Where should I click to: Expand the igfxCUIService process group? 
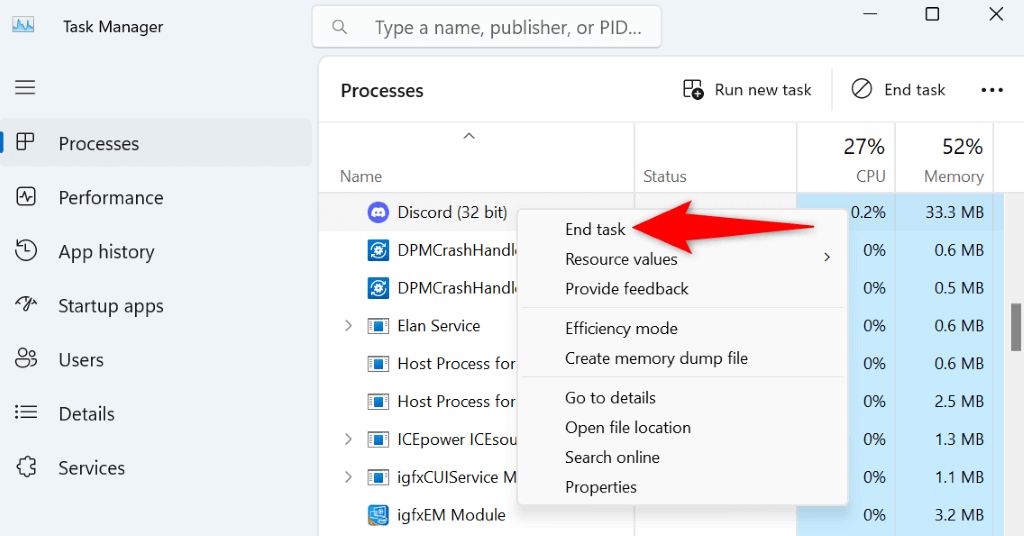(x=348, y=477)
